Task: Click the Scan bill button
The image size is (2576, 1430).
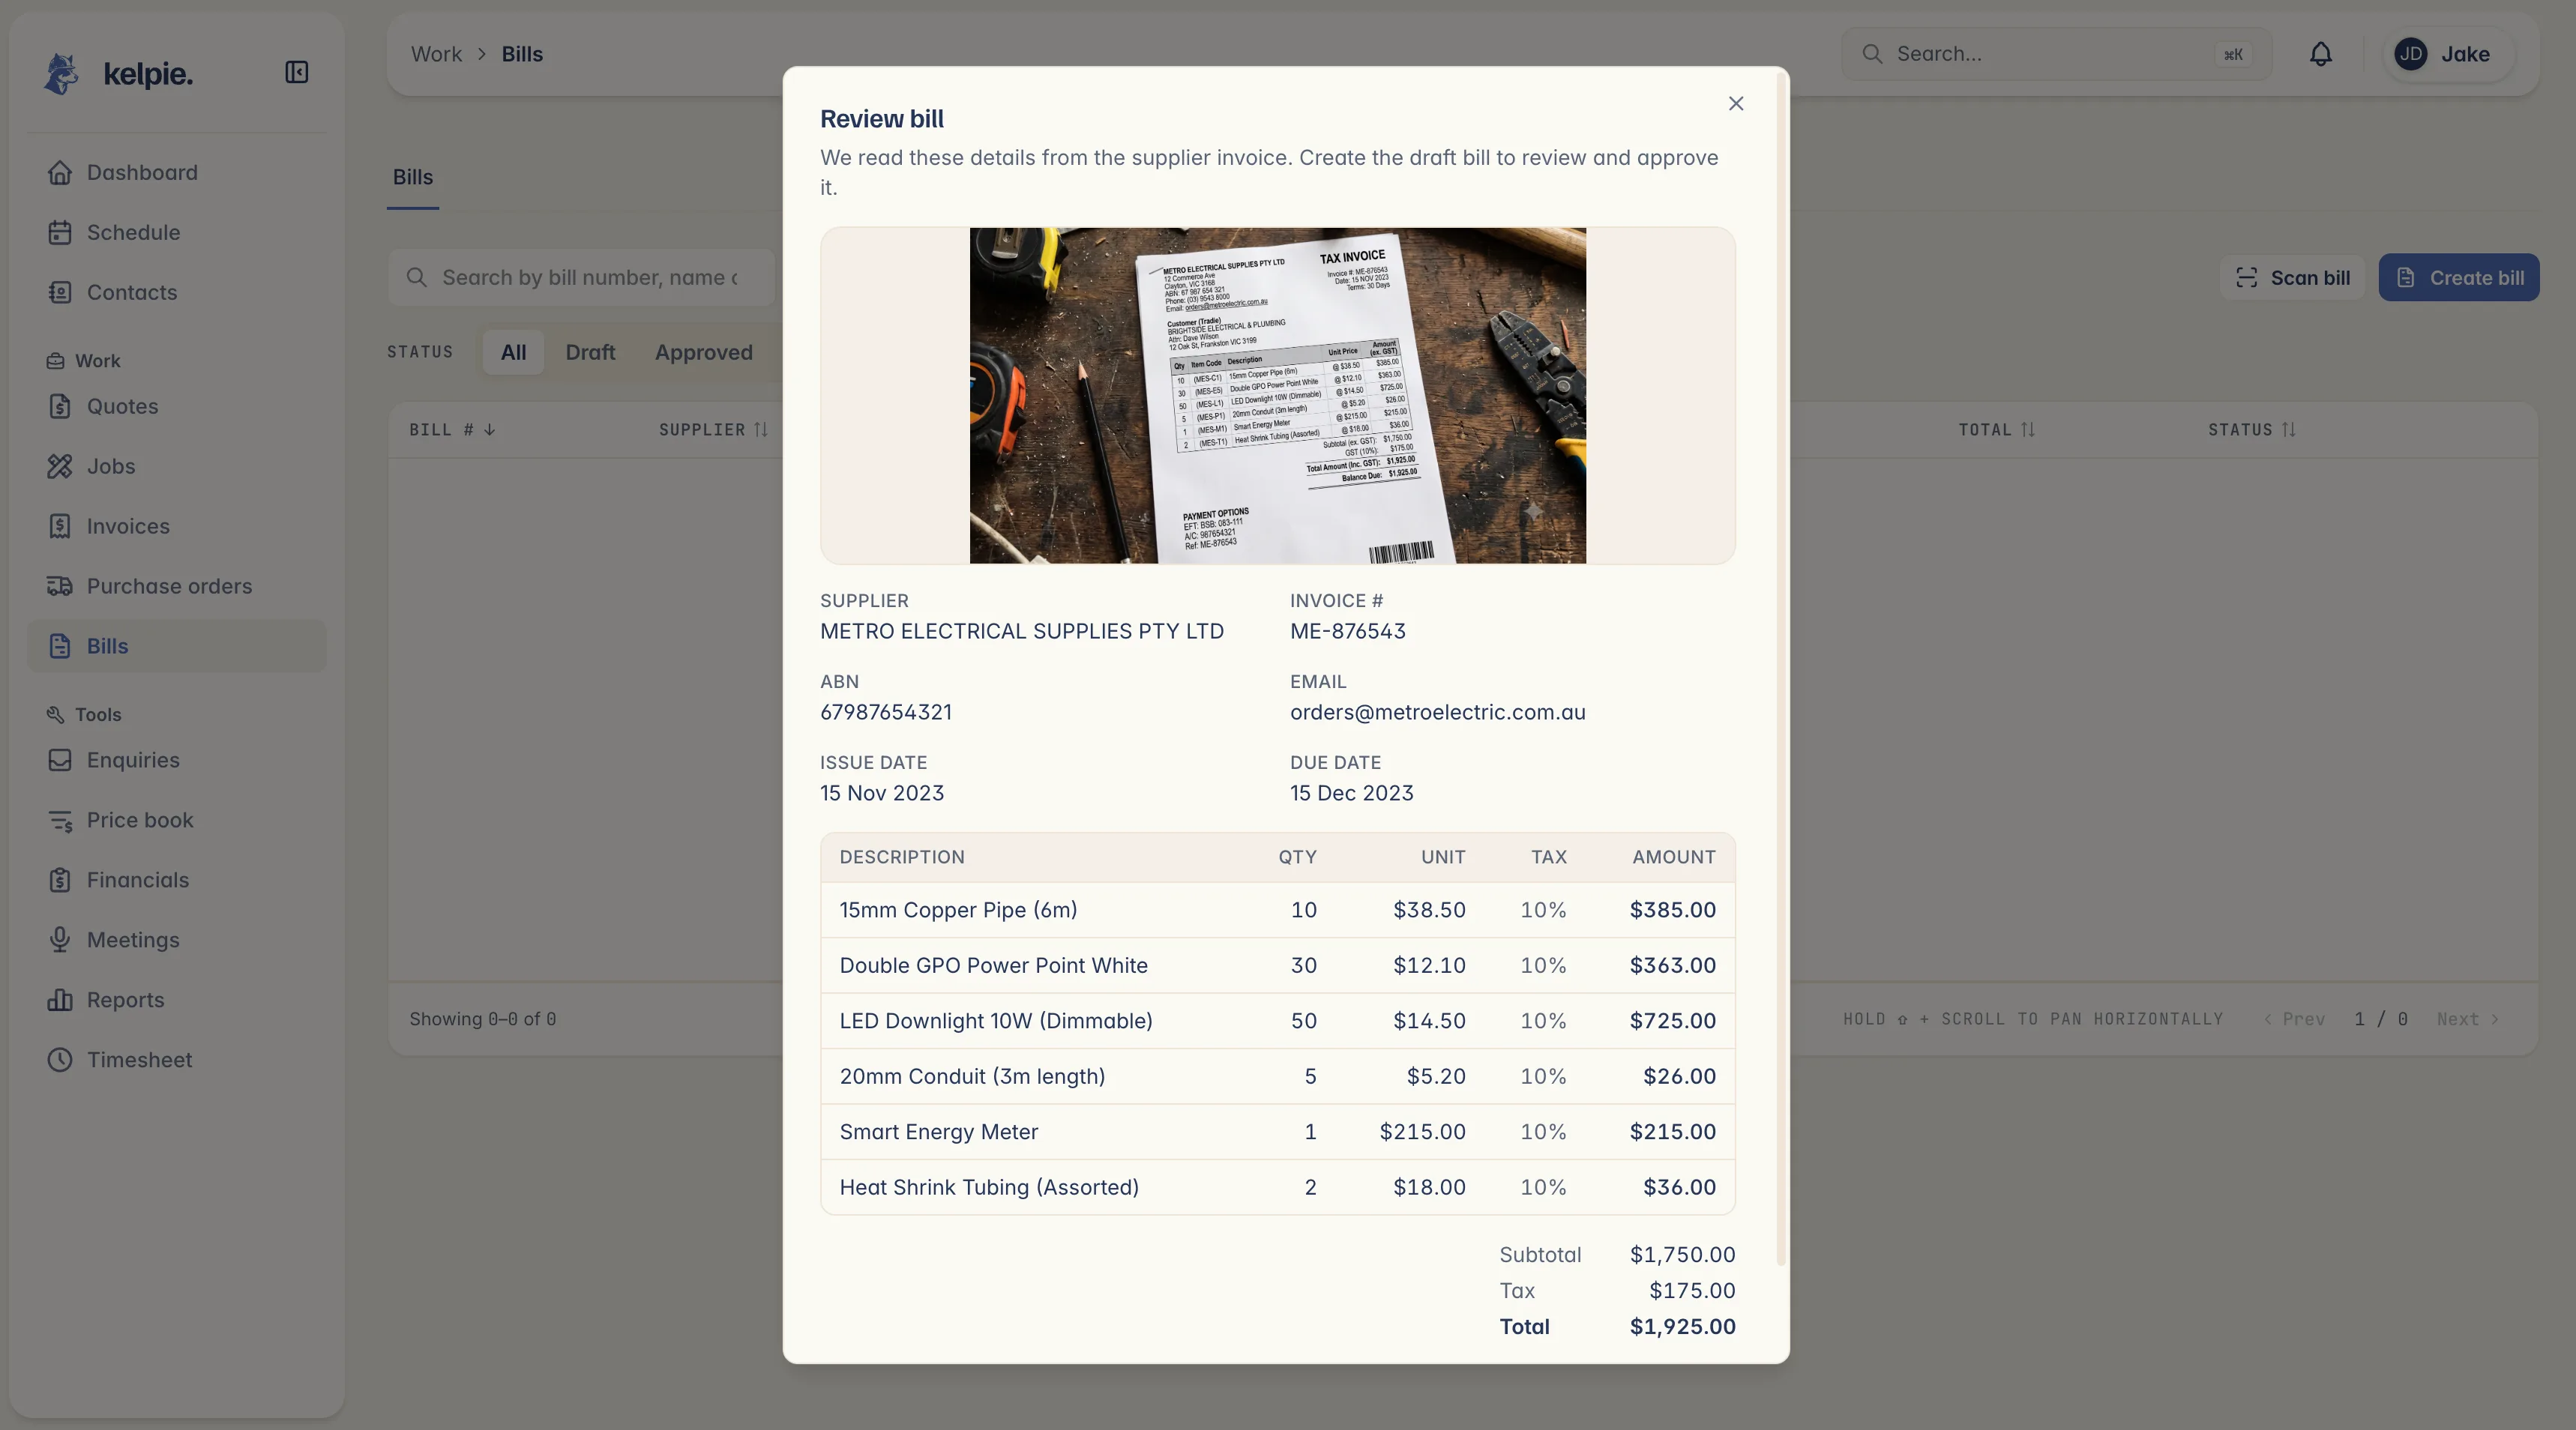Action: (x=2292, y=278)
